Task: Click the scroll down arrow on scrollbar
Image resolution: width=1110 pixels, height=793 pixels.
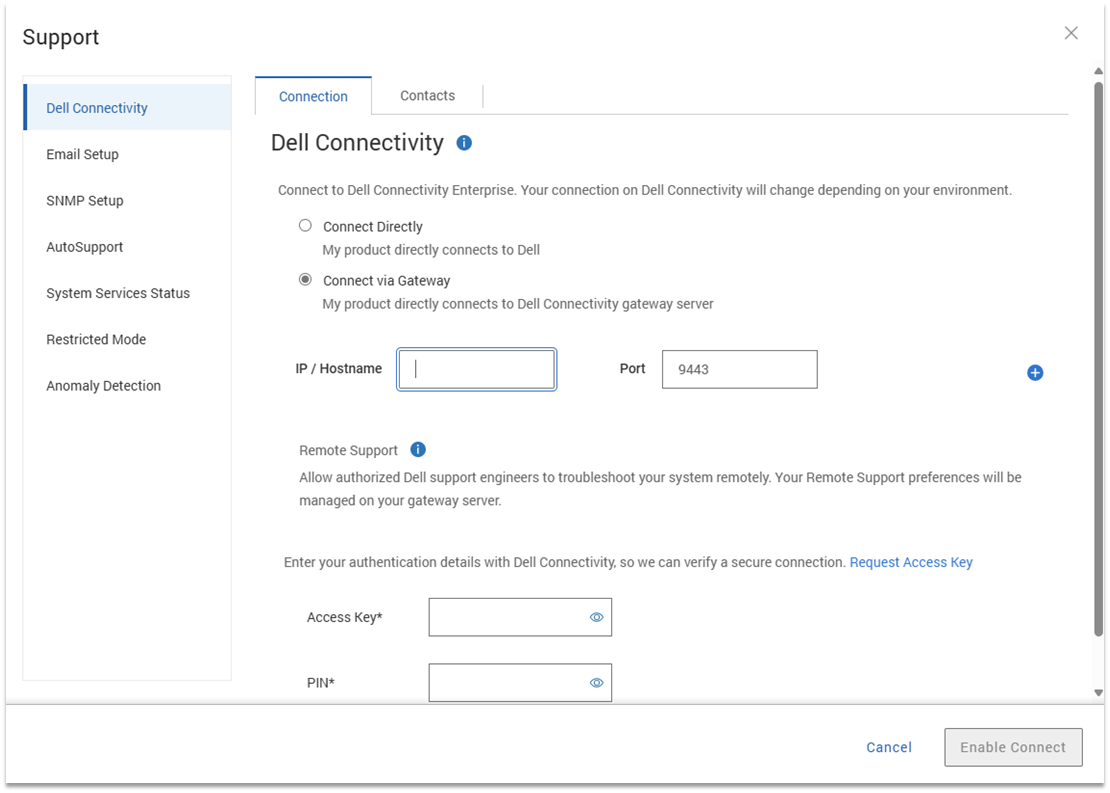Action: click(1098, 692)
